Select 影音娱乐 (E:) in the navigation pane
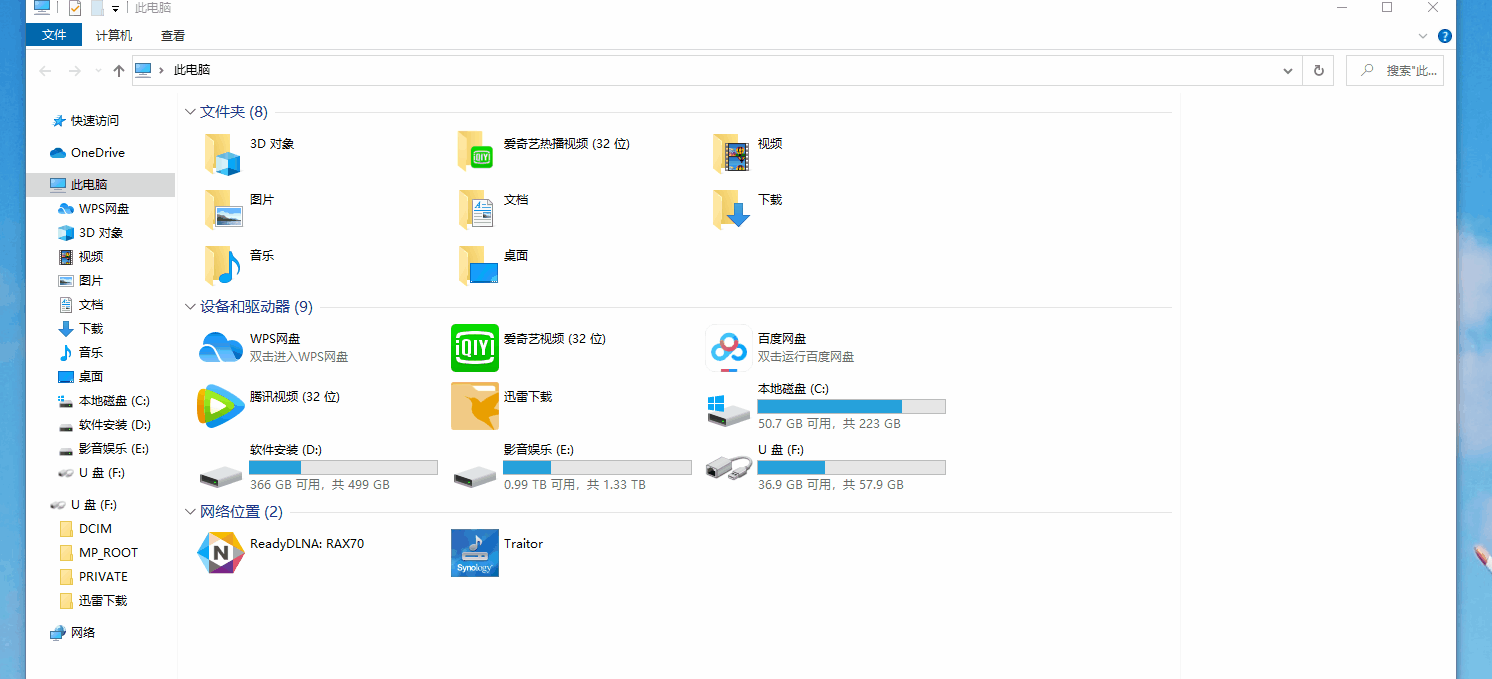 pos(114,449)
